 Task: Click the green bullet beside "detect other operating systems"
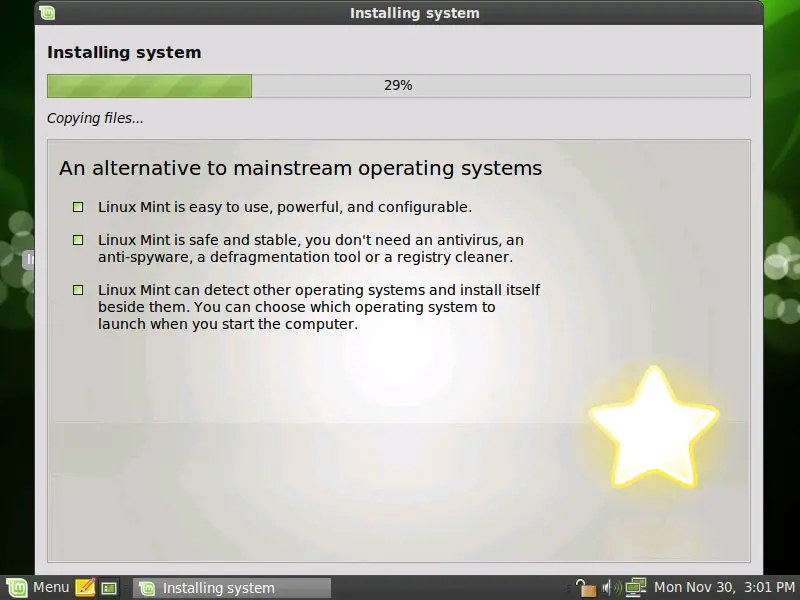(x=78, y=290)
